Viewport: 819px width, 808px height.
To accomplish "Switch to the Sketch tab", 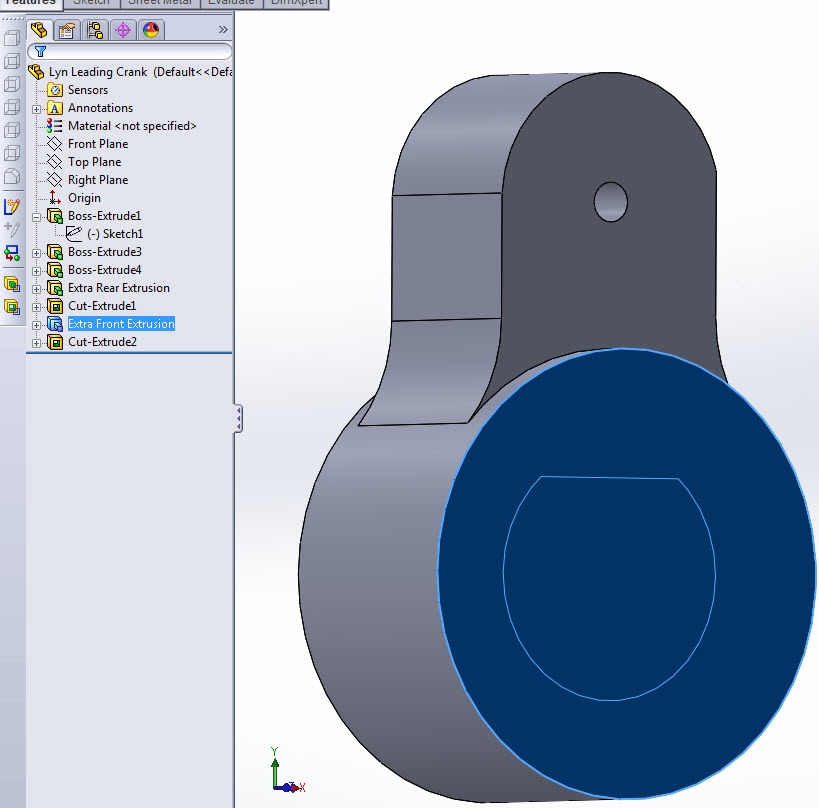I will (x=91, y=3).
